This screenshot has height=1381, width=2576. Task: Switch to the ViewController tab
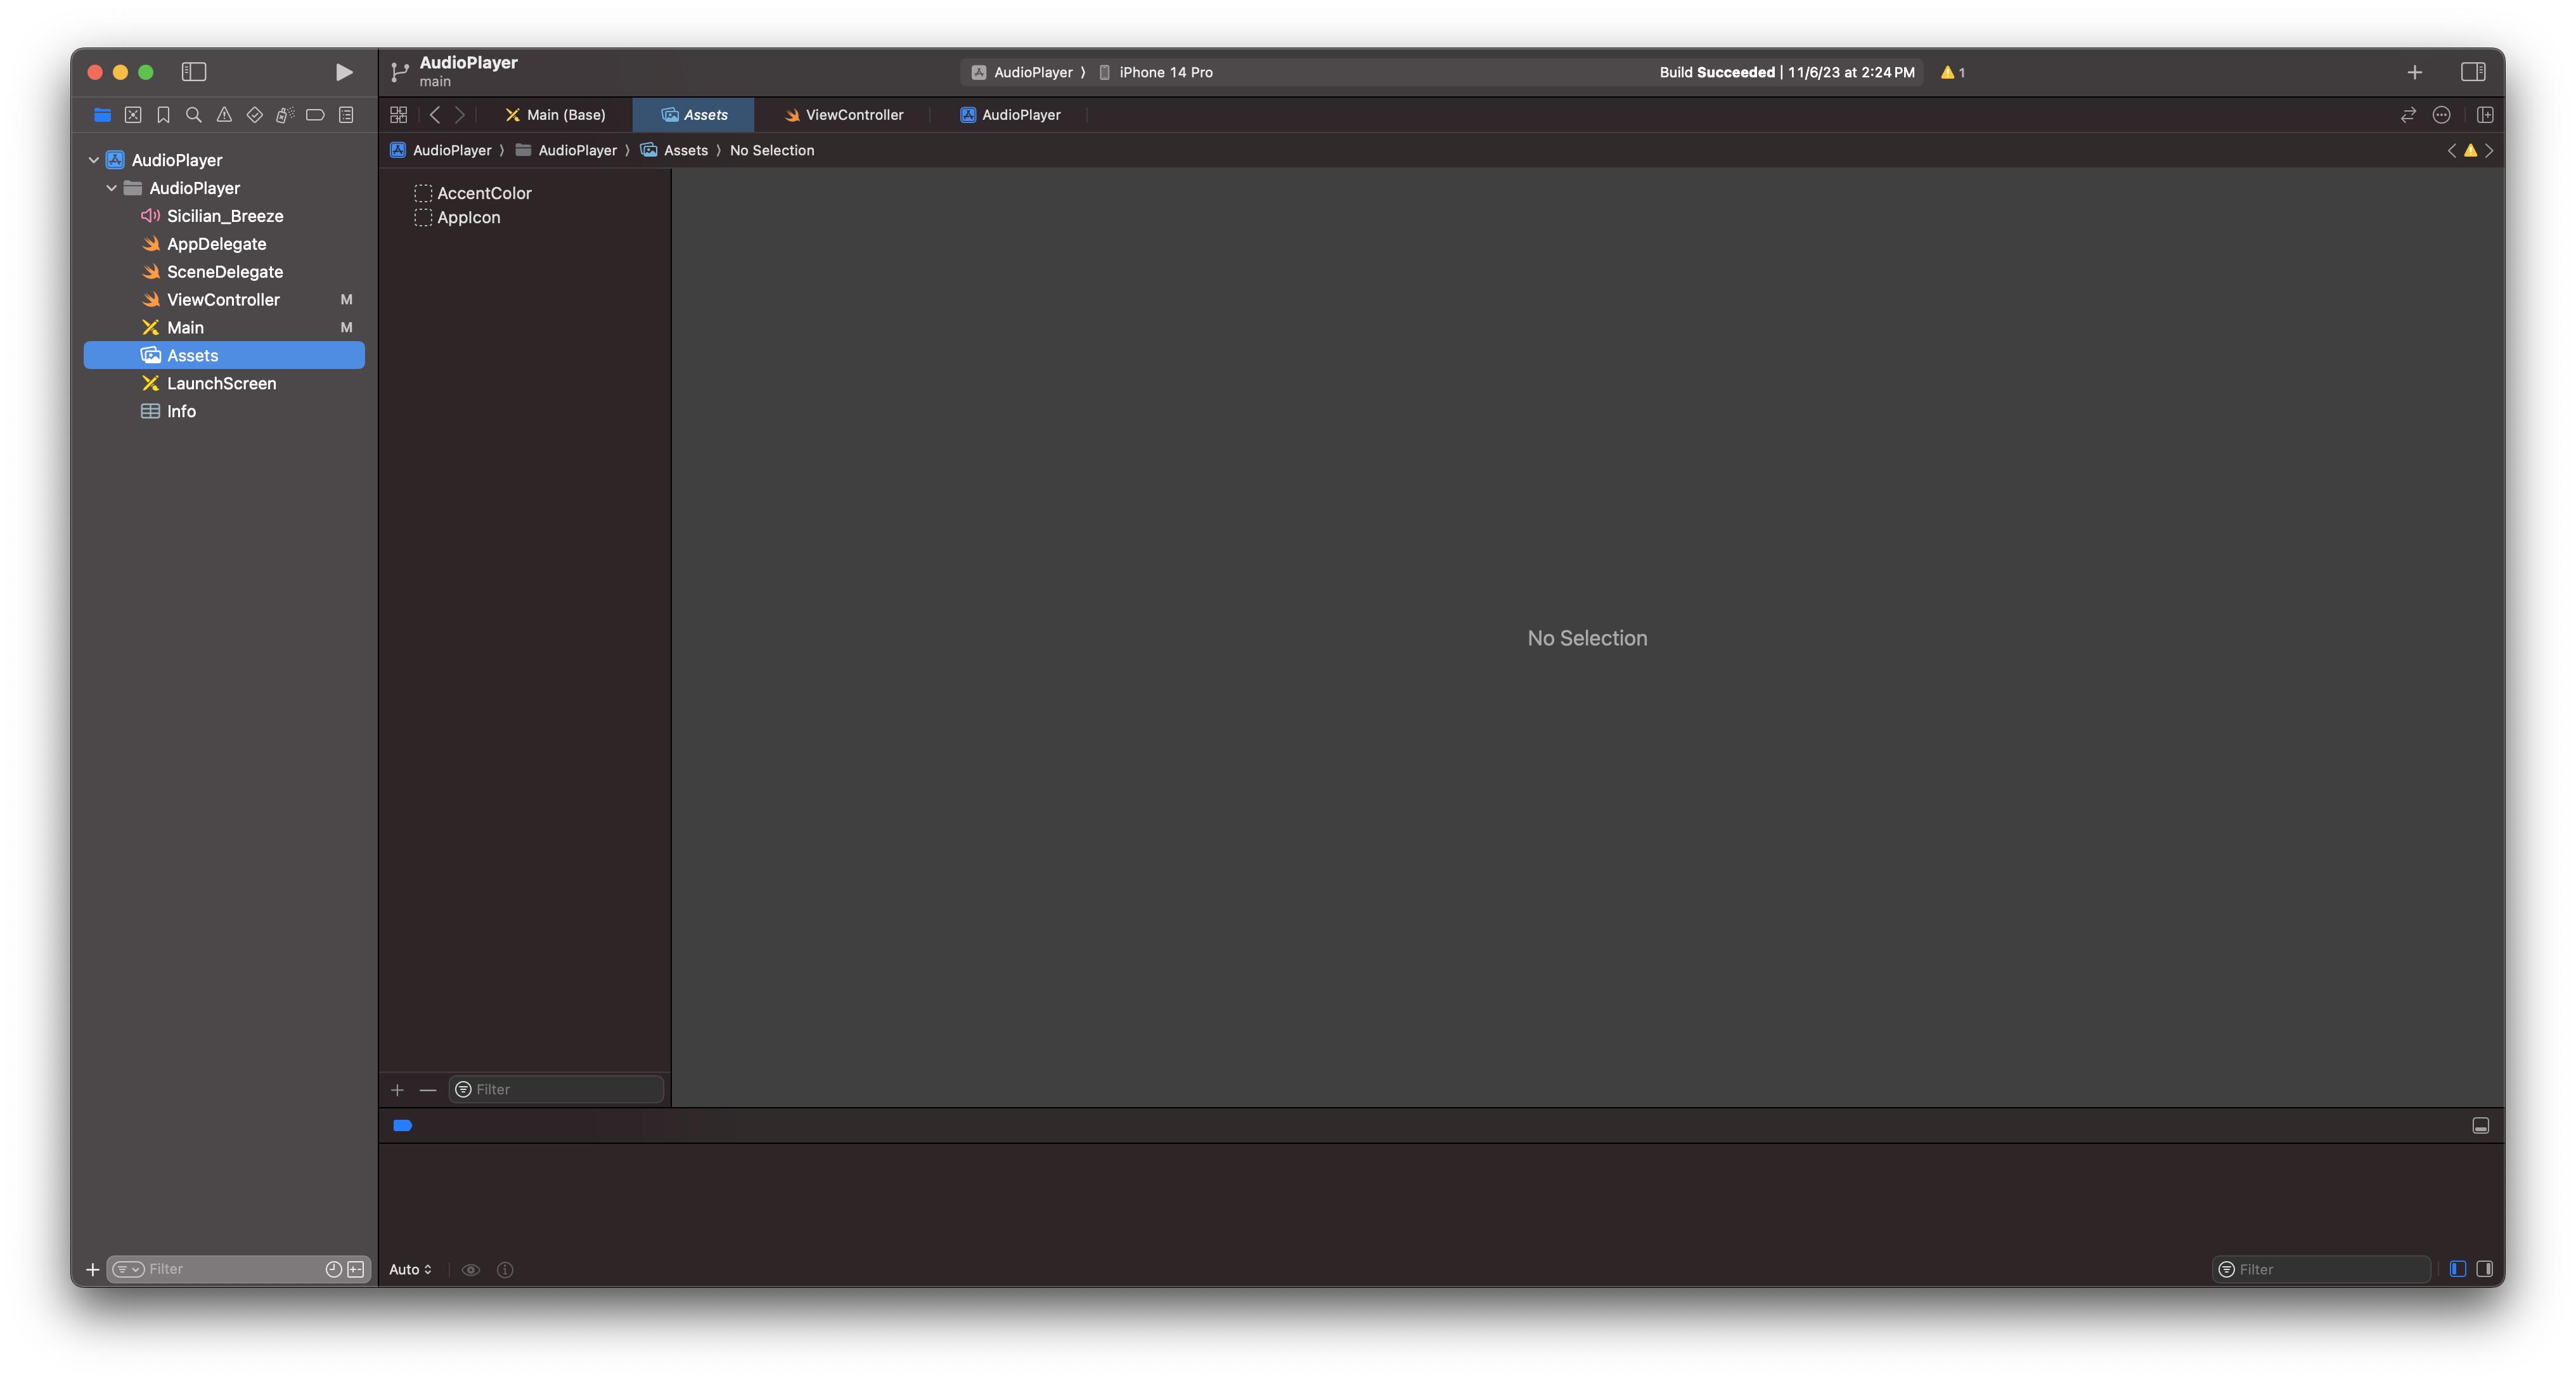844,115
